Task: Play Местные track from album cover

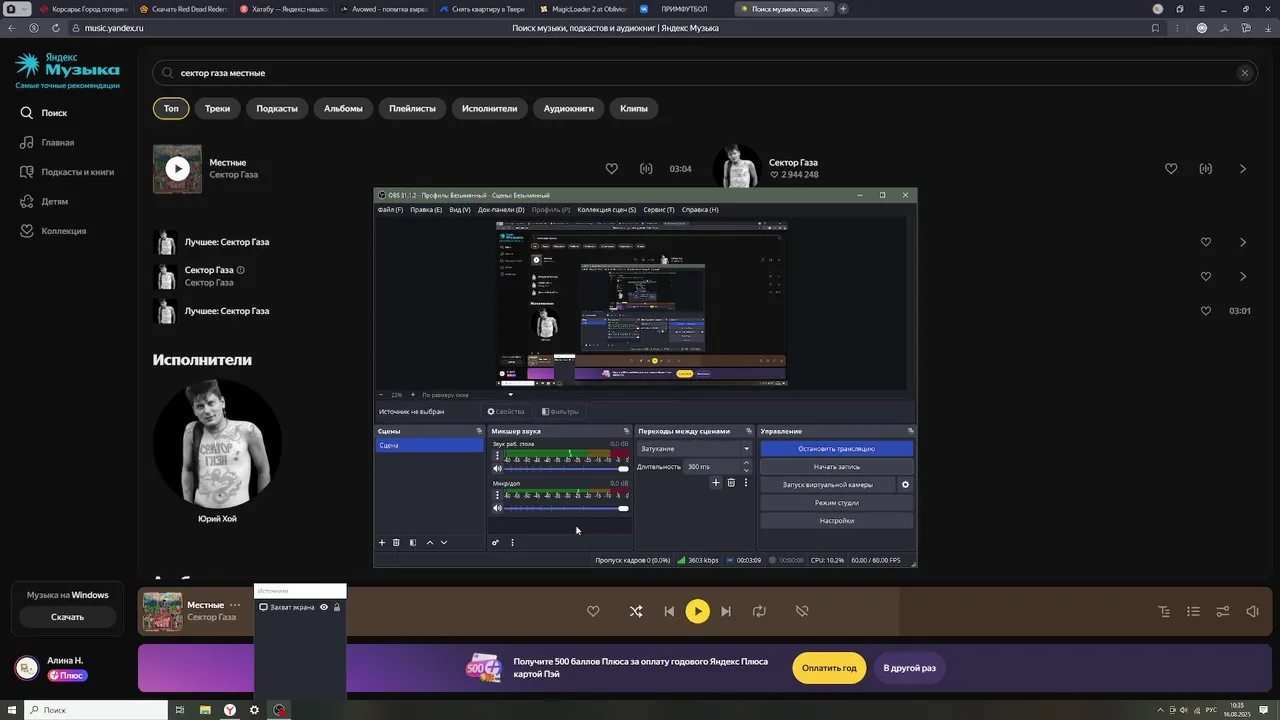Action: [x=177, y=169]
